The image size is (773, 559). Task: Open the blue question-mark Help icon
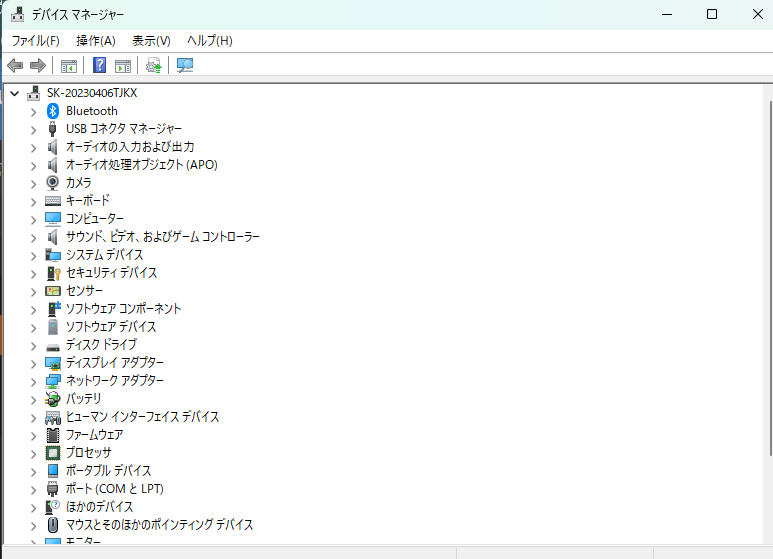(x=100, y=65)
